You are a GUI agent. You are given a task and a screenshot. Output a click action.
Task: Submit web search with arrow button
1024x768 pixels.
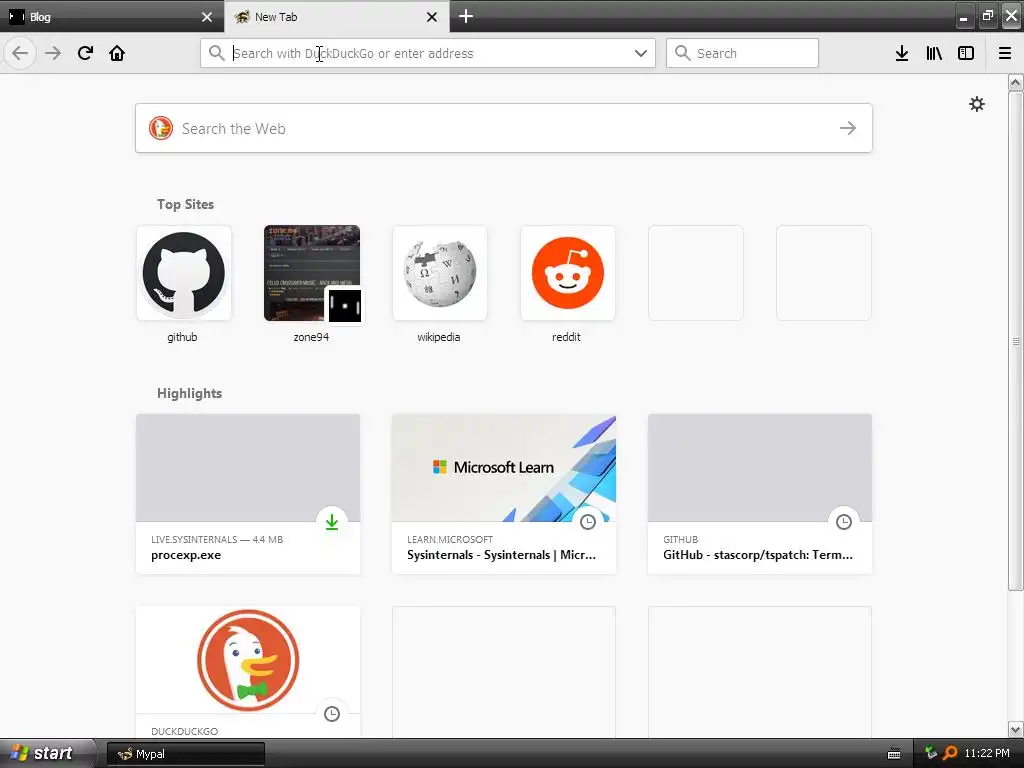point(848,128)
